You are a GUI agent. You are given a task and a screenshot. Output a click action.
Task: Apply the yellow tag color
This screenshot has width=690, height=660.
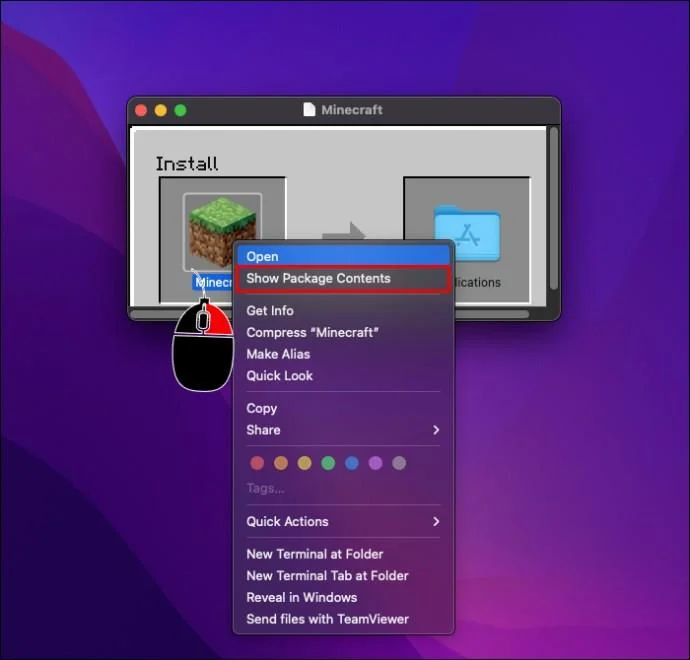point(305,463)
